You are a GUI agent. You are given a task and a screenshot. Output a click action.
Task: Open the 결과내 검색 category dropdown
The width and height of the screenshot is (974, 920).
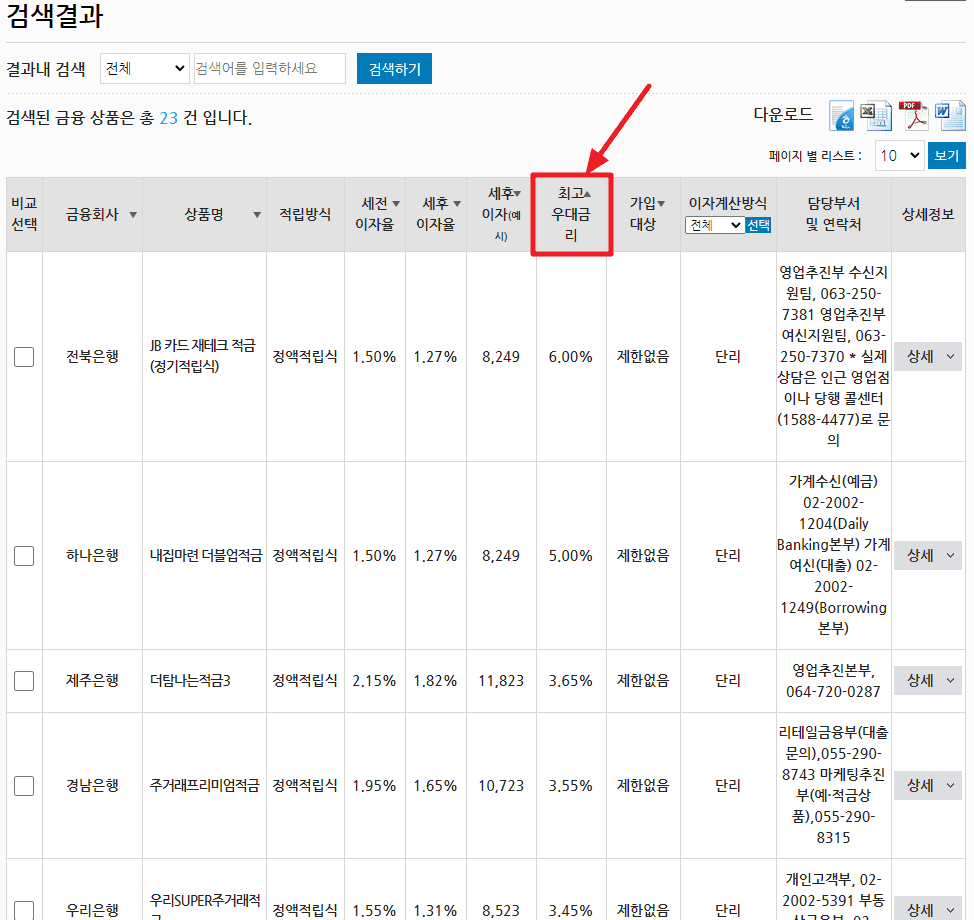pos(144,68)
